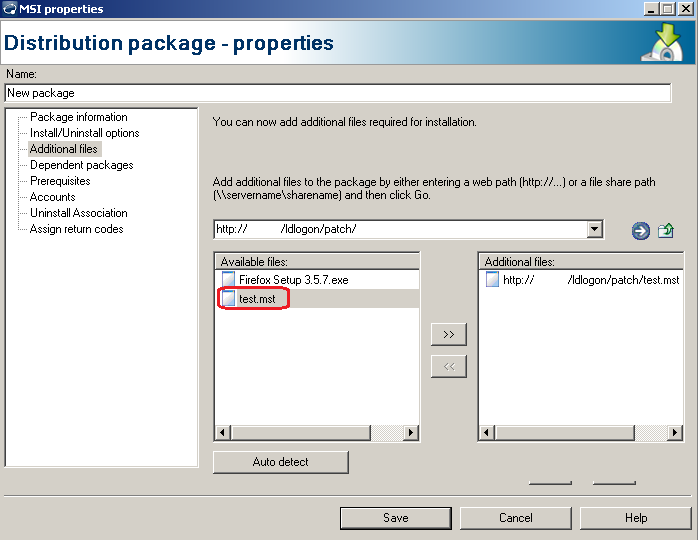The height and width of the screenshot is (540, 698).
Task: Click the >> add files button
Action: pyautogui.click(x=448, y=334)
